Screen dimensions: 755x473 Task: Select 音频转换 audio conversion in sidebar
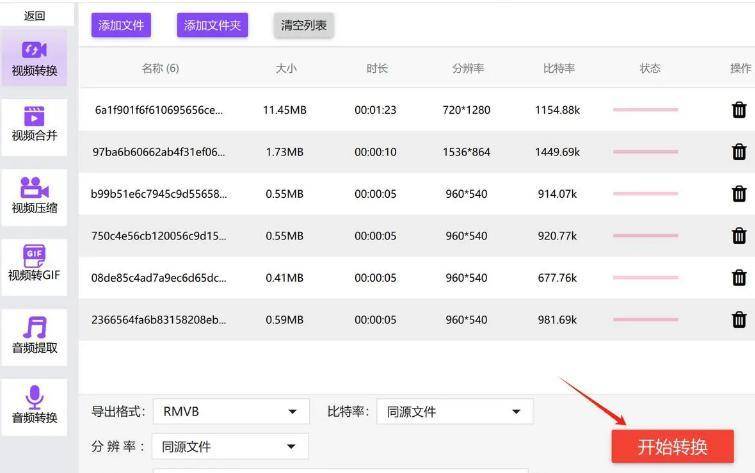tap(35, 404)
